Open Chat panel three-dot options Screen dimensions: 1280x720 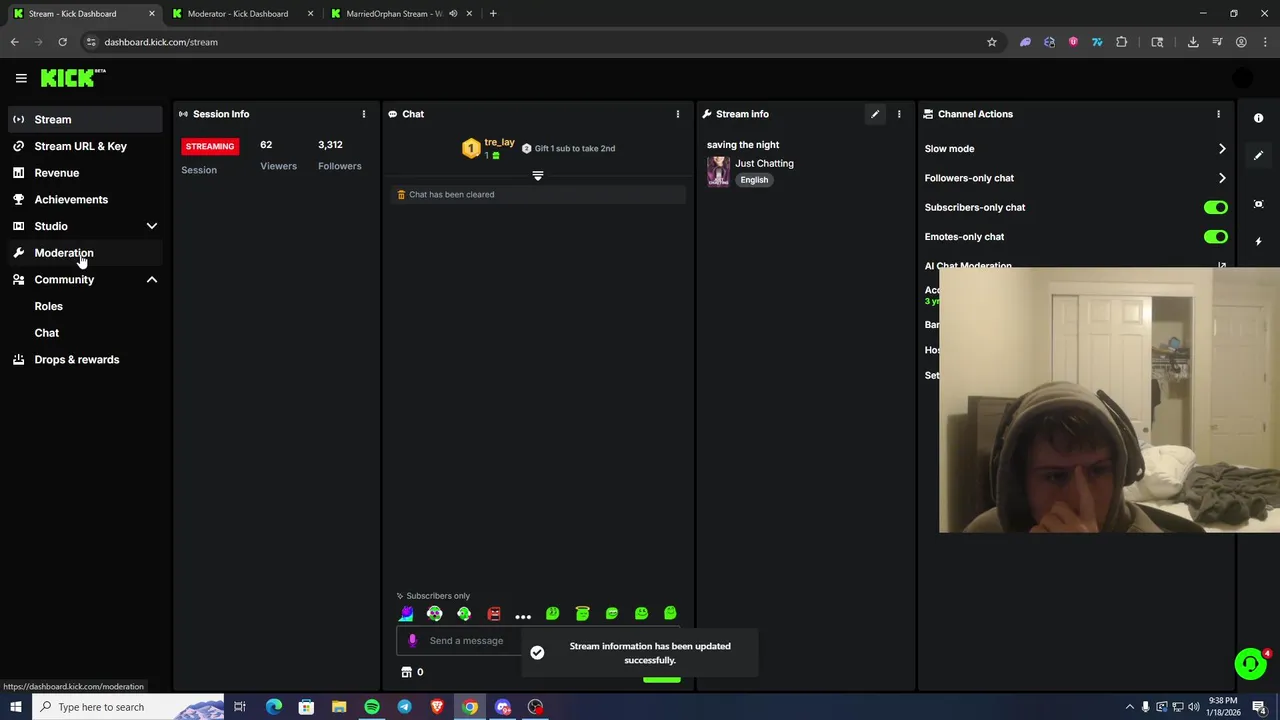678,114
